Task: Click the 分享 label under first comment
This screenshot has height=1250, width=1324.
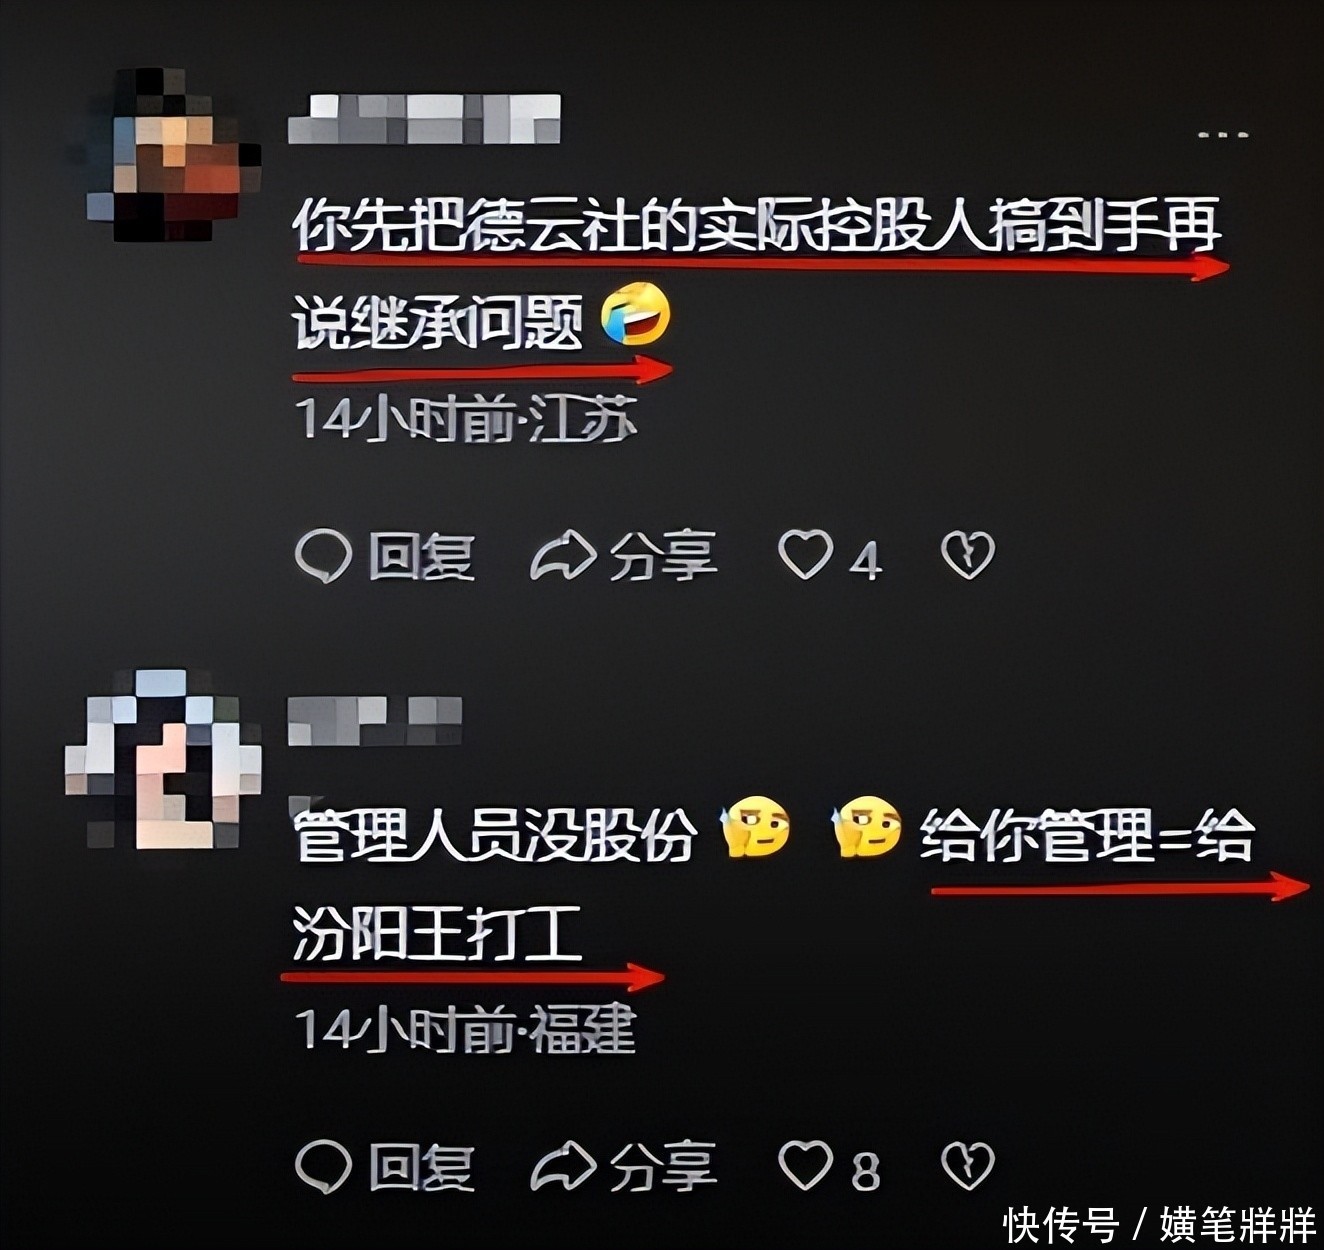Action: point(664,556)
